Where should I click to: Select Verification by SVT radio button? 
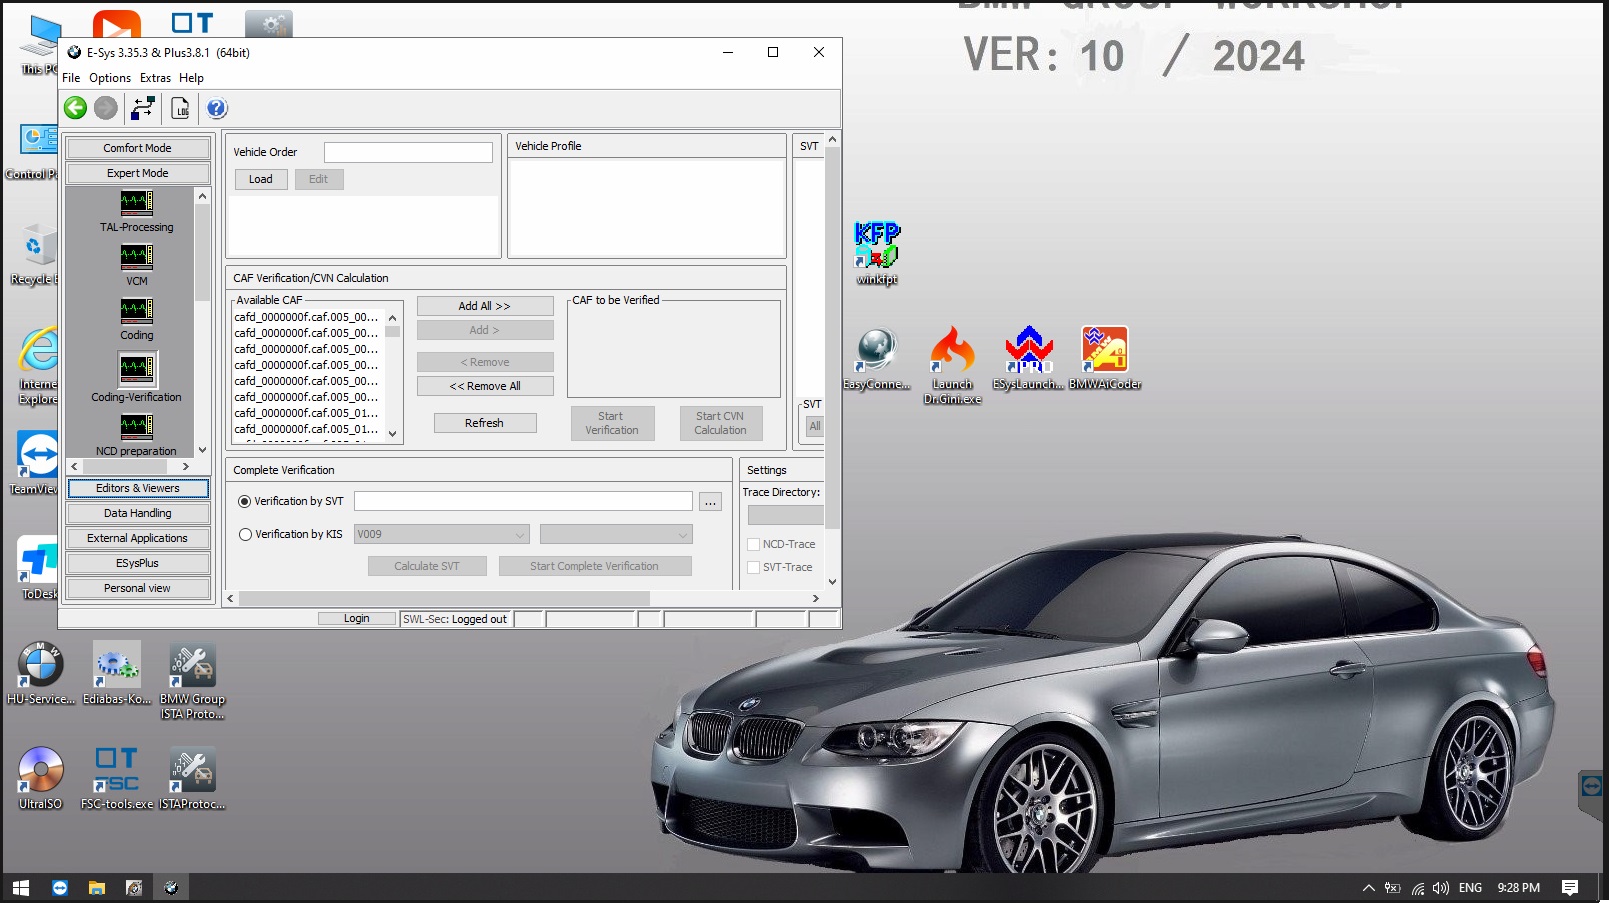pos(245,501)
